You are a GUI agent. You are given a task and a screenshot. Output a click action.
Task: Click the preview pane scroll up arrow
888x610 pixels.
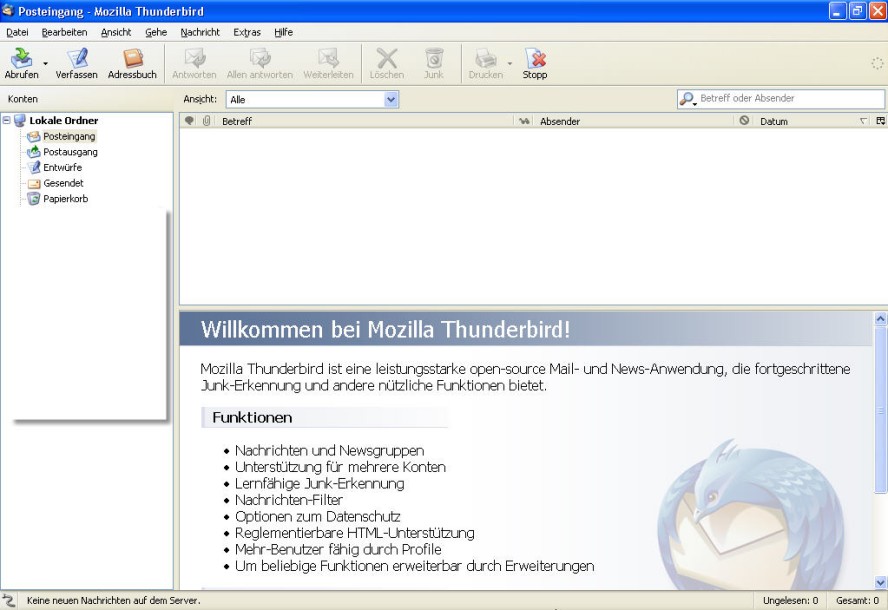pos(880,319)
